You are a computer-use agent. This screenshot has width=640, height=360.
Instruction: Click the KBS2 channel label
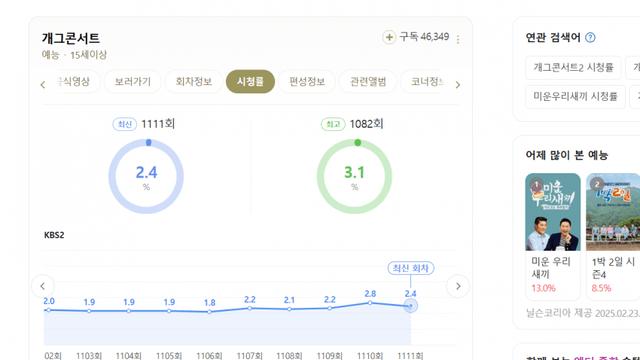(x=54, y=235)
